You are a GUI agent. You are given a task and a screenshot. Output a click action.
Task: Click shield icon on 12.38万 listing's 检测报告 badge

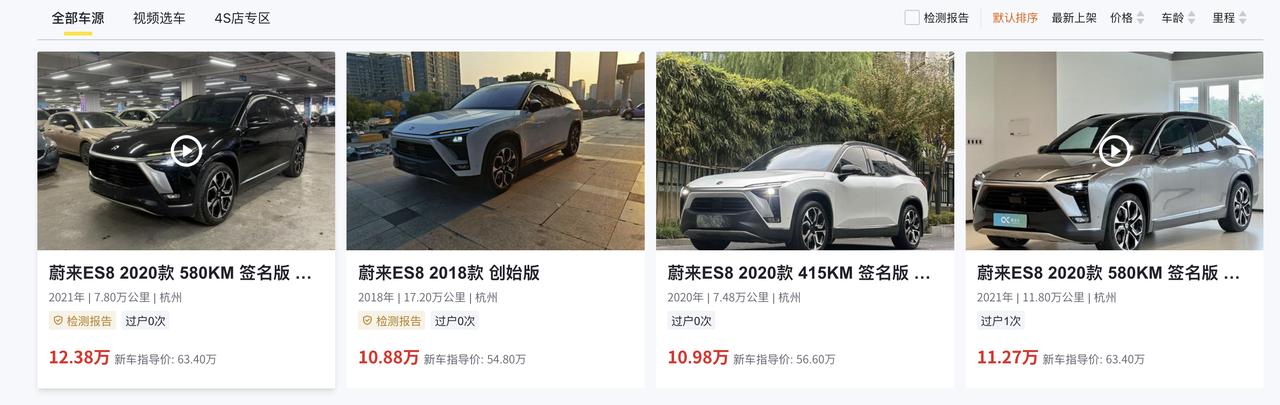tap(58, 321)
